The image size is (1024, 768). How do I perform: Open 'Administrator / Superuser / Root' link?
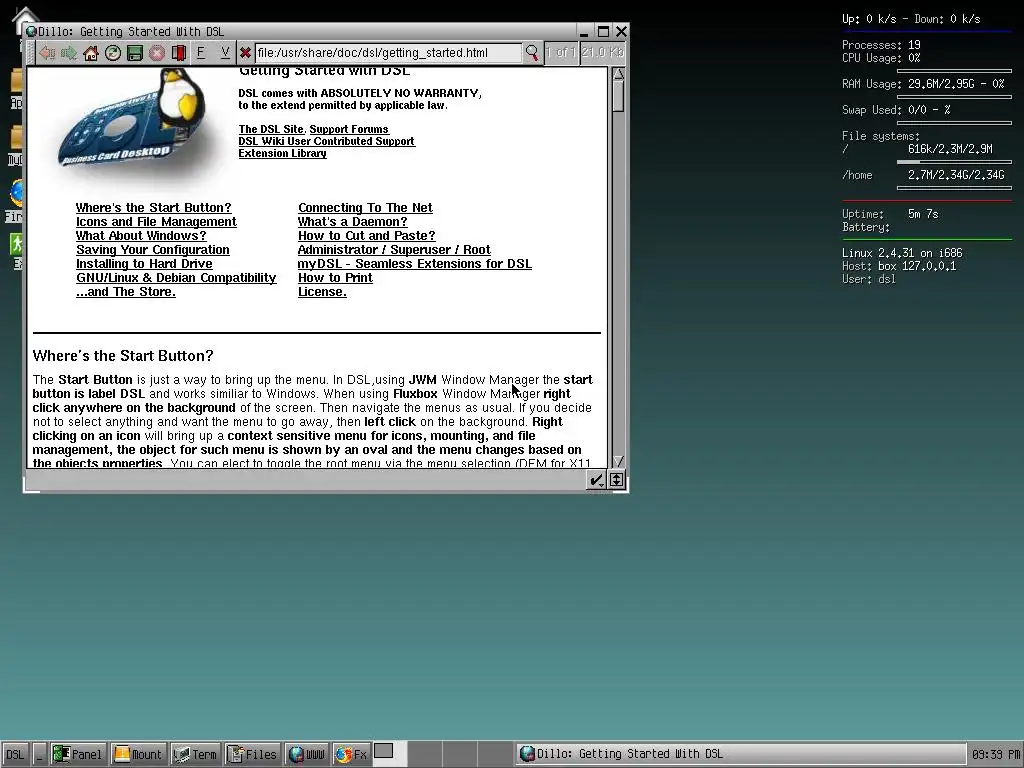[394, 250]
